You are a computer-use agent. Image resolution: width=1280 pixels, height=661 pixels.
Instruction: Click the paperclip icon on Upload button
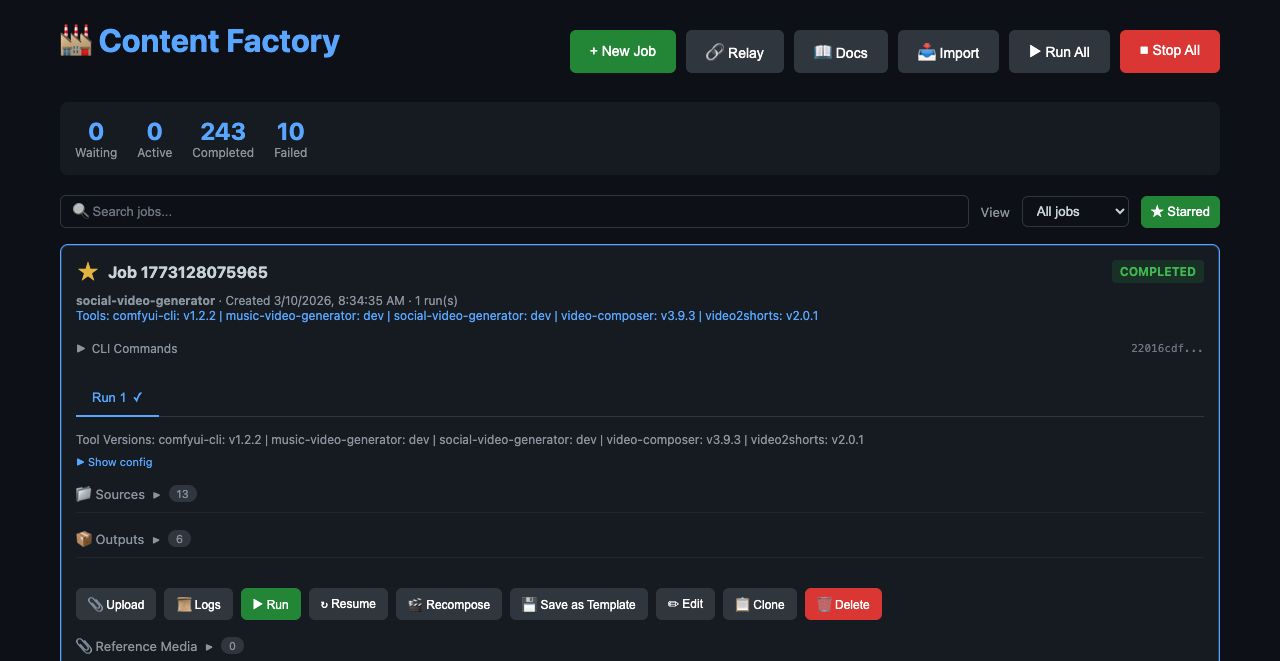coord(95,604)
